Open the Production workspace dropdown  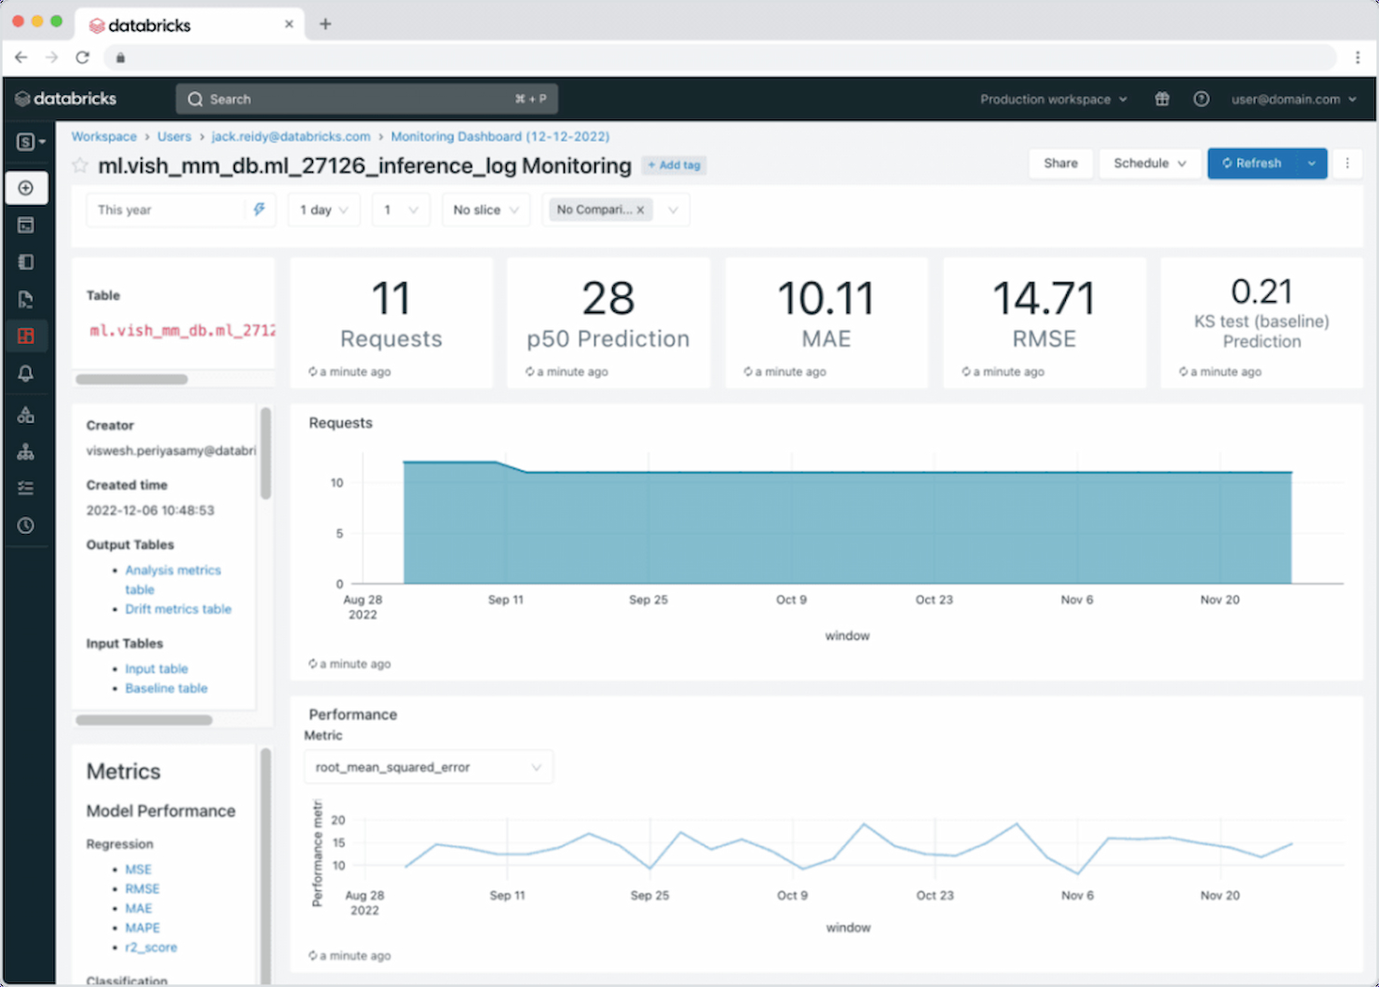pyautogui.click(x=1053, y=98)
